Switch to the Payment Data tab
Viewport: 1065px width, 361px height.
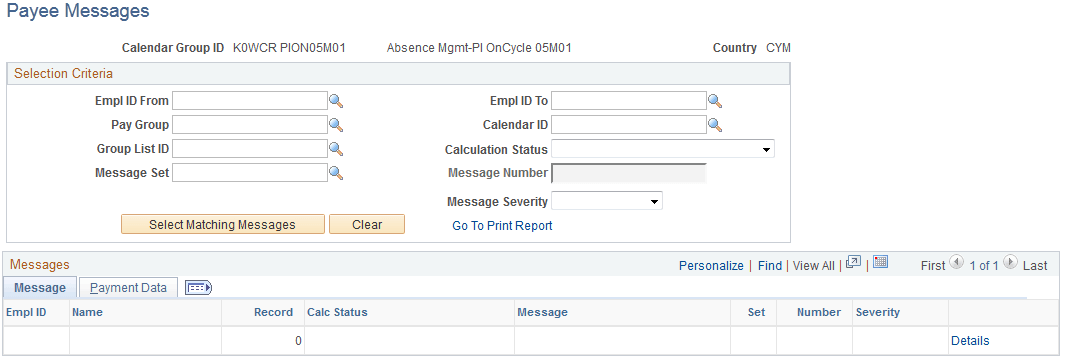point(128,288)
